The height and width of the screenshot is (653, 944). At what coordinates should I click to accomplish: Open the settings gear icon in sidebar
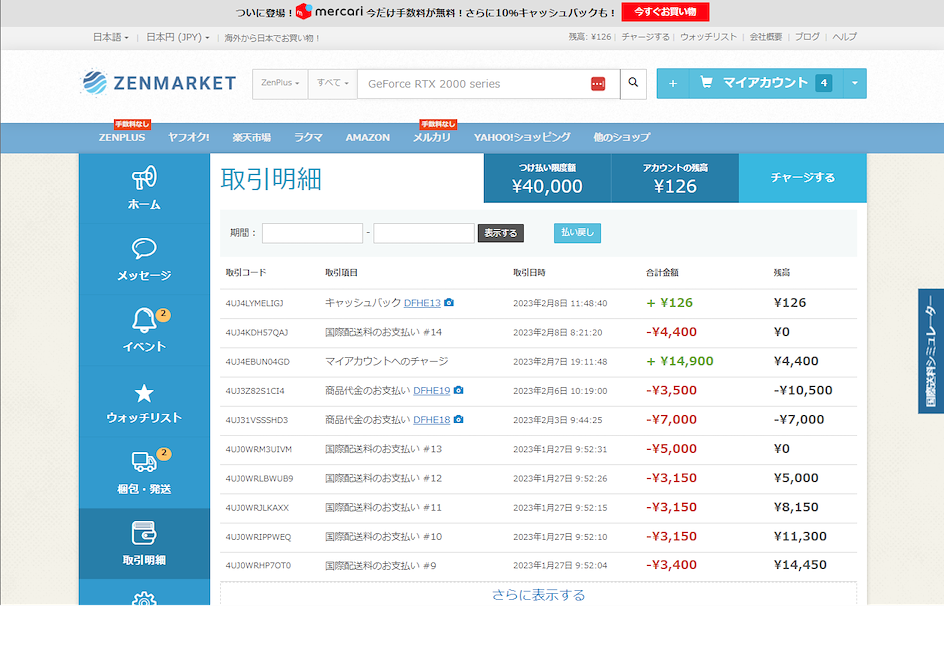pyautogui.click(x=144, y=599)
